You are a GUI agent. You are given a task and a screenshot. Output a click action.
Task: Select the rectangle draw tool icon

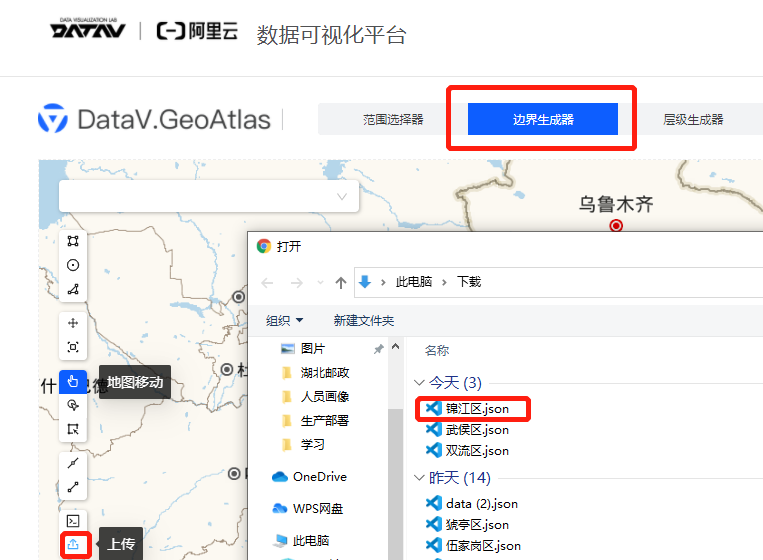73,241
